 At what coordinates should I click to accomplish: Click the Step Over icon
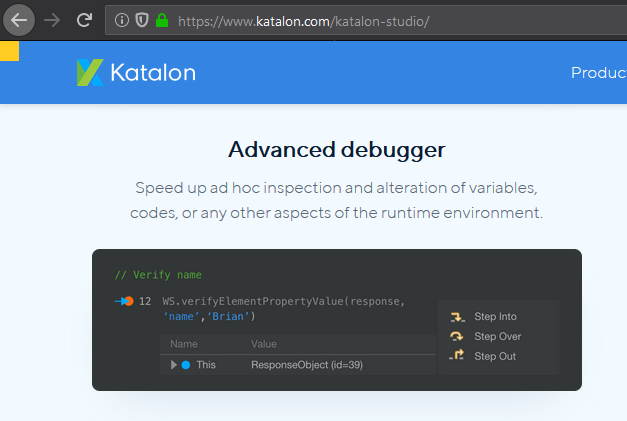click(x=457, y=336)
